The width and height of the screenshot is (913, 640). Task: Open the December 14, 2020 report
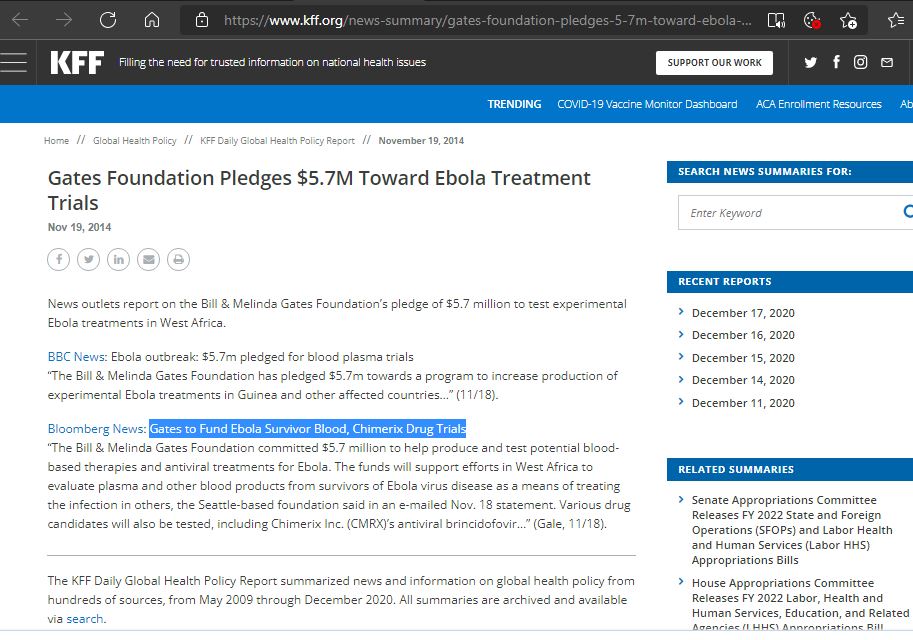tap(743, 380)
